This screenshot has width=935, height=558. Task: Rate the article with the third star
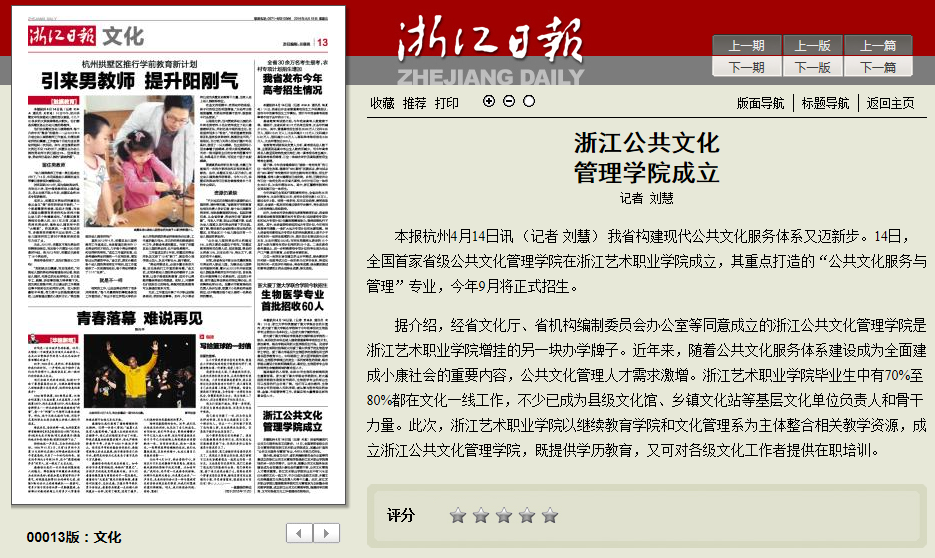[x=504, y=516]
